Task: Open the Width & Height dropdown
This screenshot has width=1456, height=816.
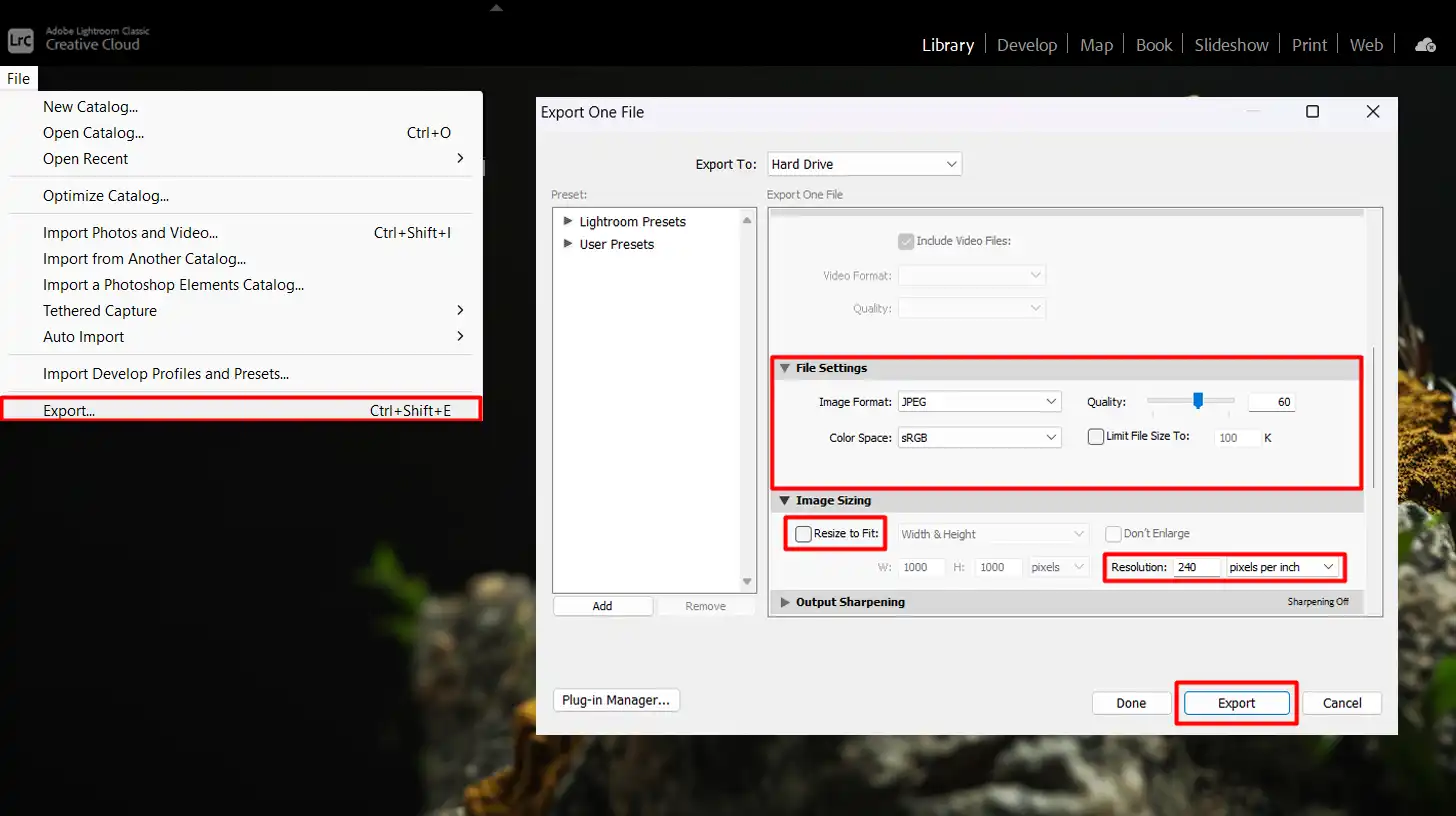Action: (x=993, y=534)
